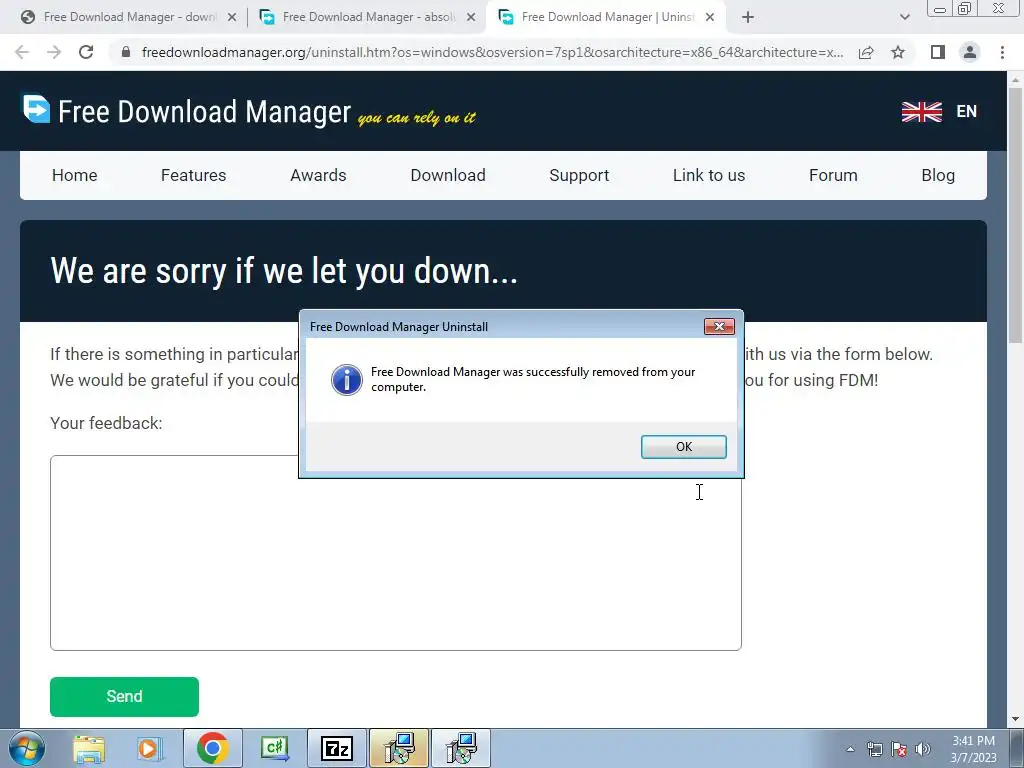
Task: Reload the page with the refresh icon
Action: [x=86, y=52]
